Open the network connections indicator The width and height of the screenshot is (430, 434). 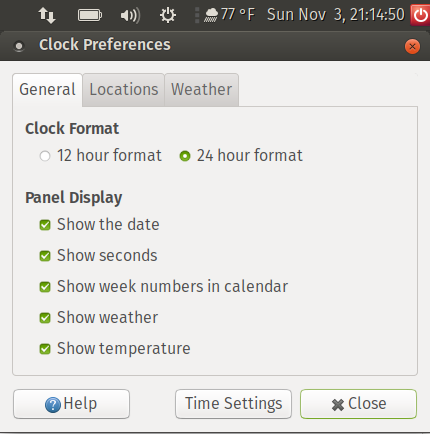46,15
